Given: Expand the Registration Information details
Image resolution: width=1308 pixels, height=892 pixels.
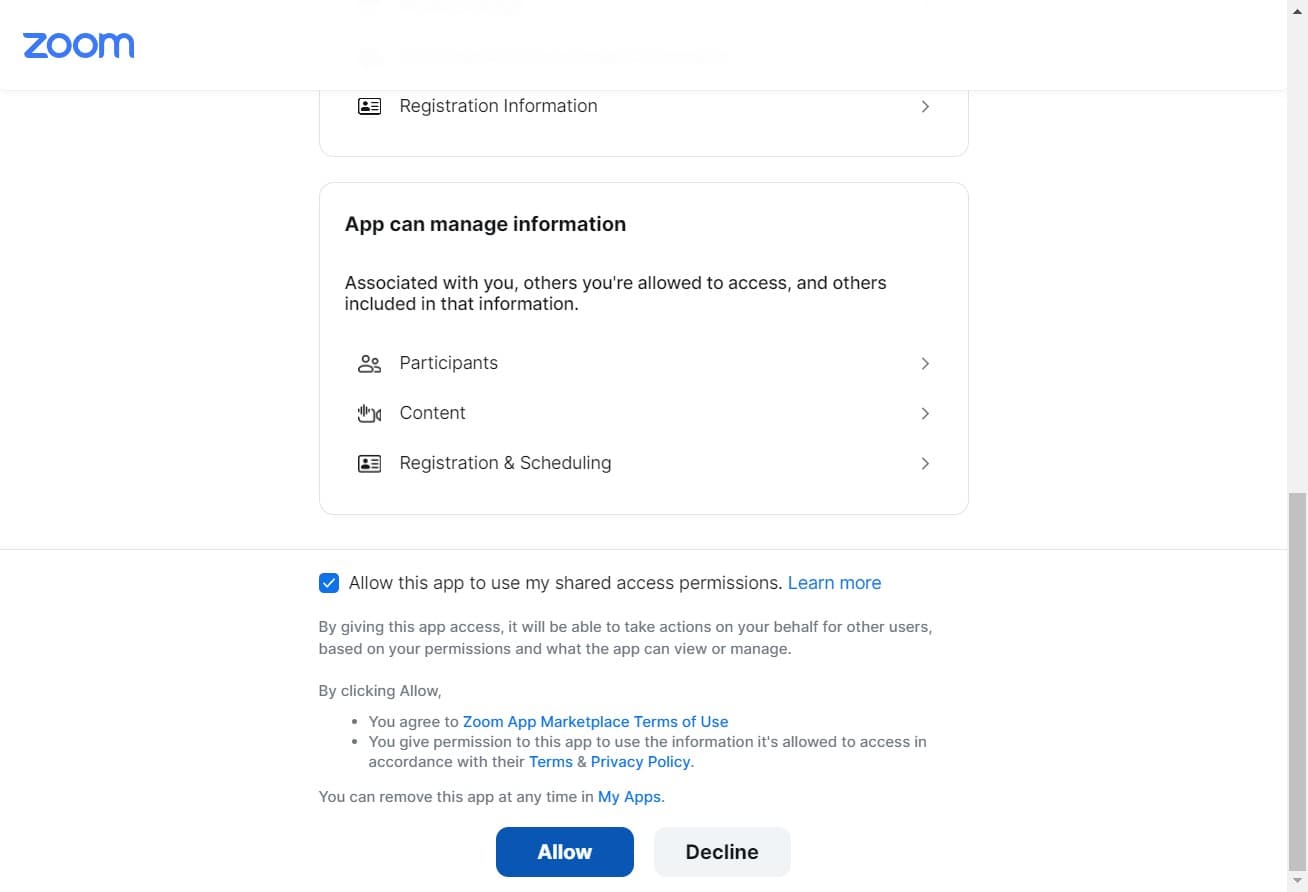Looking at the screenshot, I should [925, 106].
